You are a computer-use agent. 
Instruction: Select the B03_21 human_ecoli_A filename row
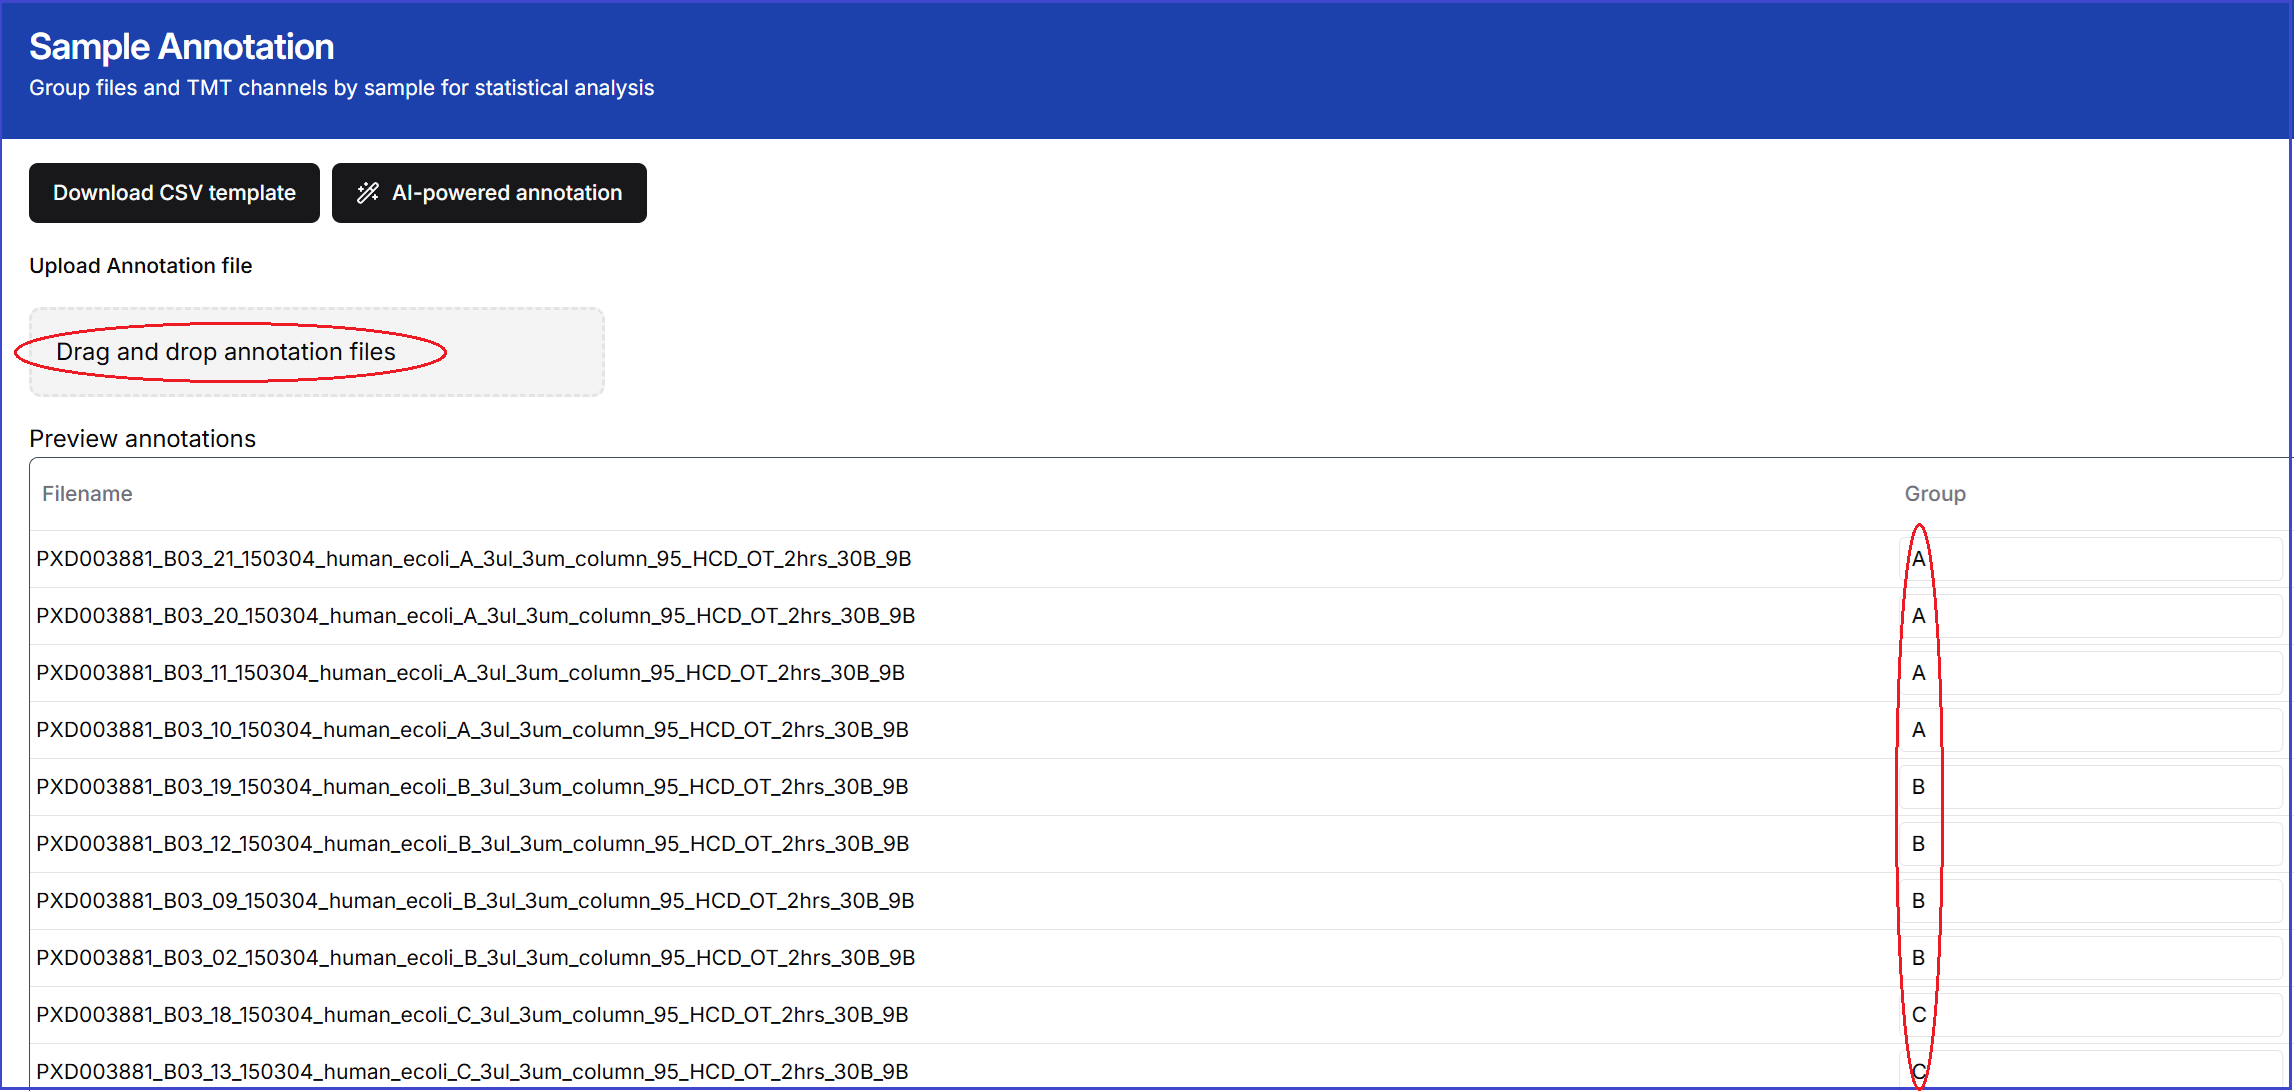coord(473,559)
